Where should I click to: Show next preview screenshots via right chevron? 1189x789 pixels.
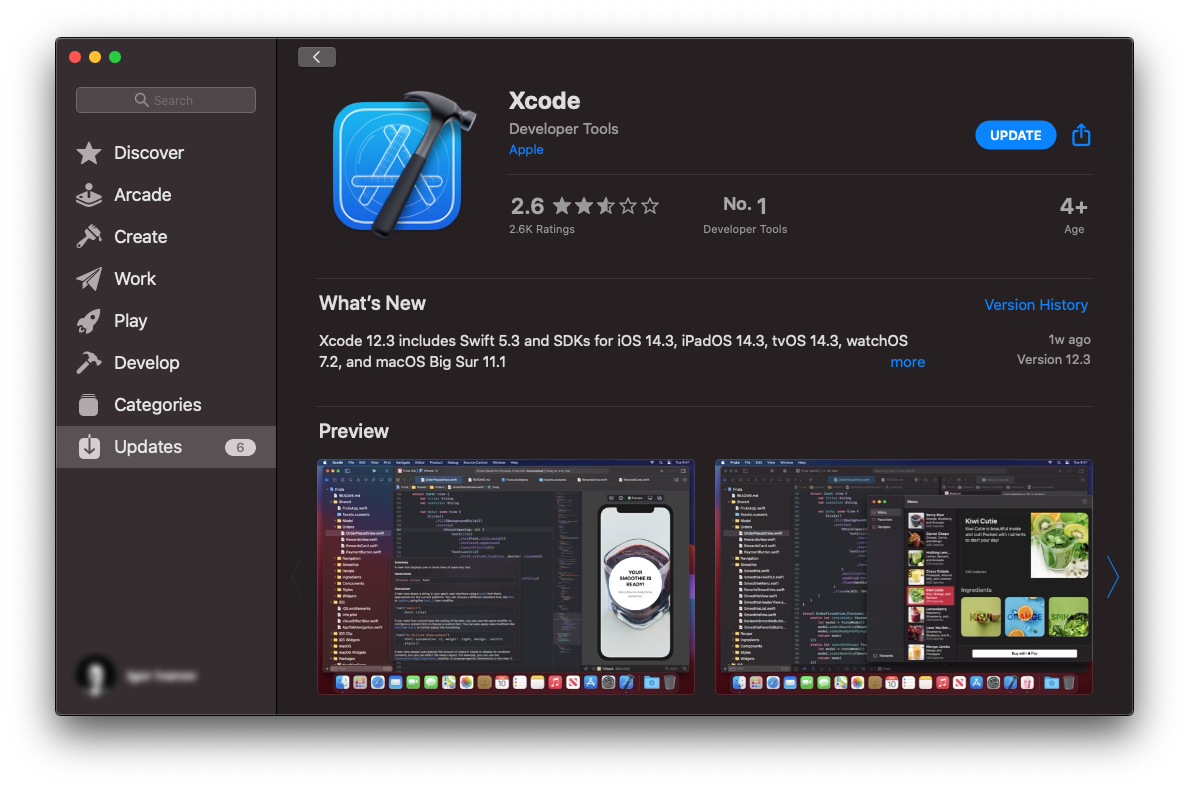[x=1113, y=577]
